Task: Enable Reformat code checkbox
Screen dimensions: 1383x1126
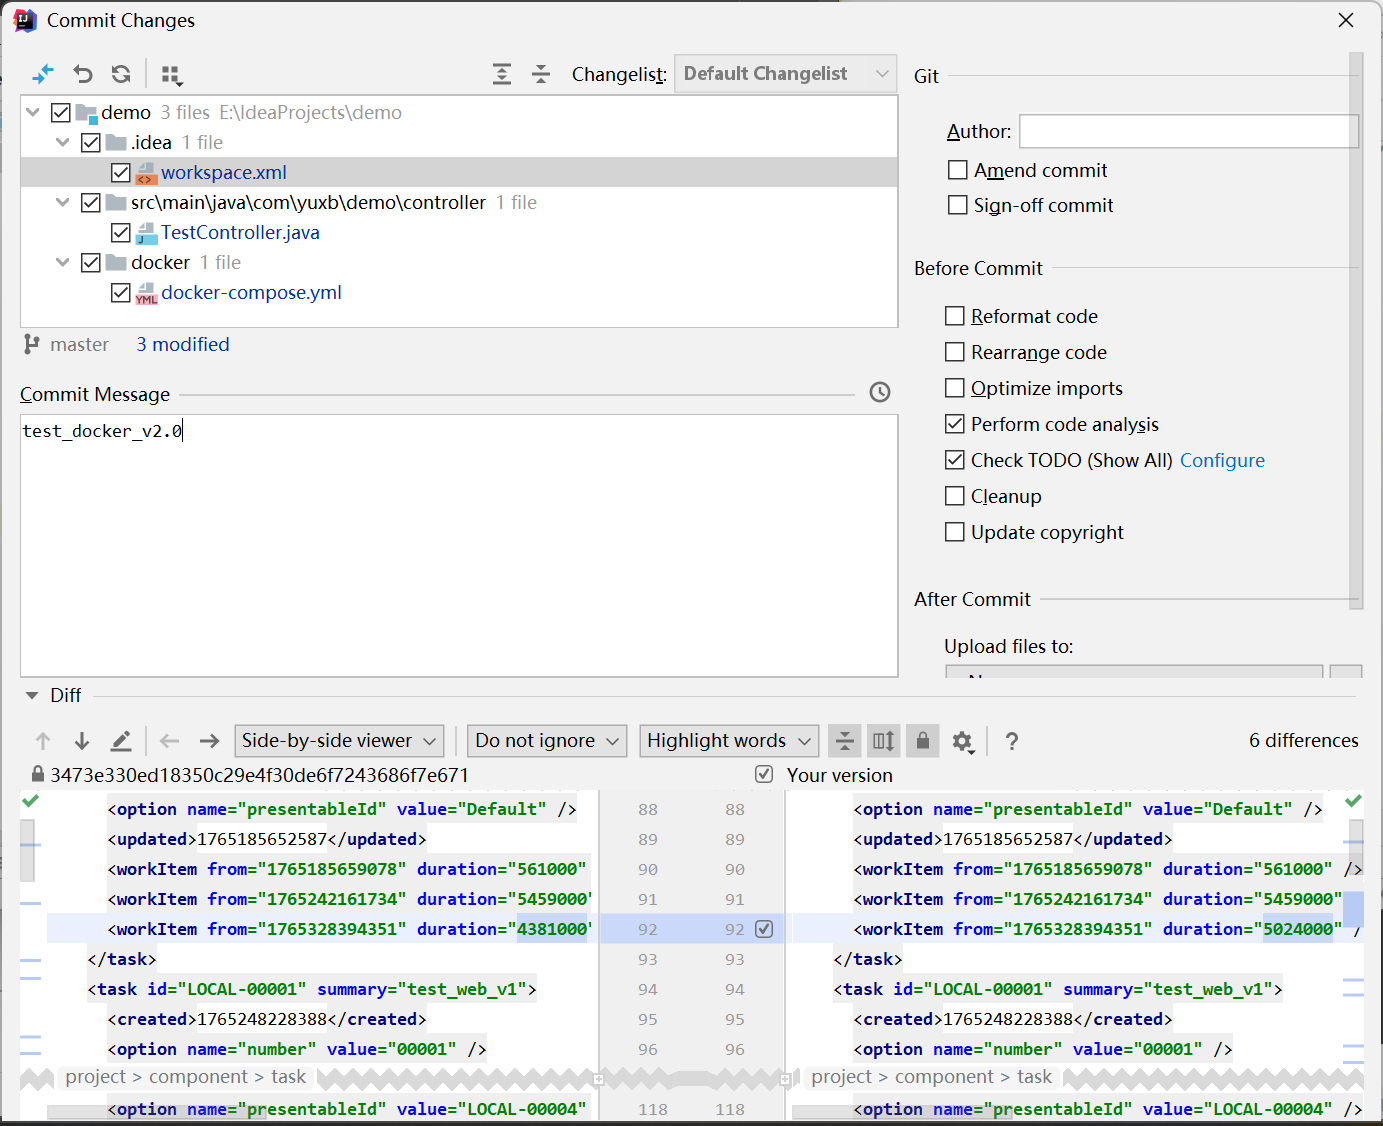Action: 955,316
